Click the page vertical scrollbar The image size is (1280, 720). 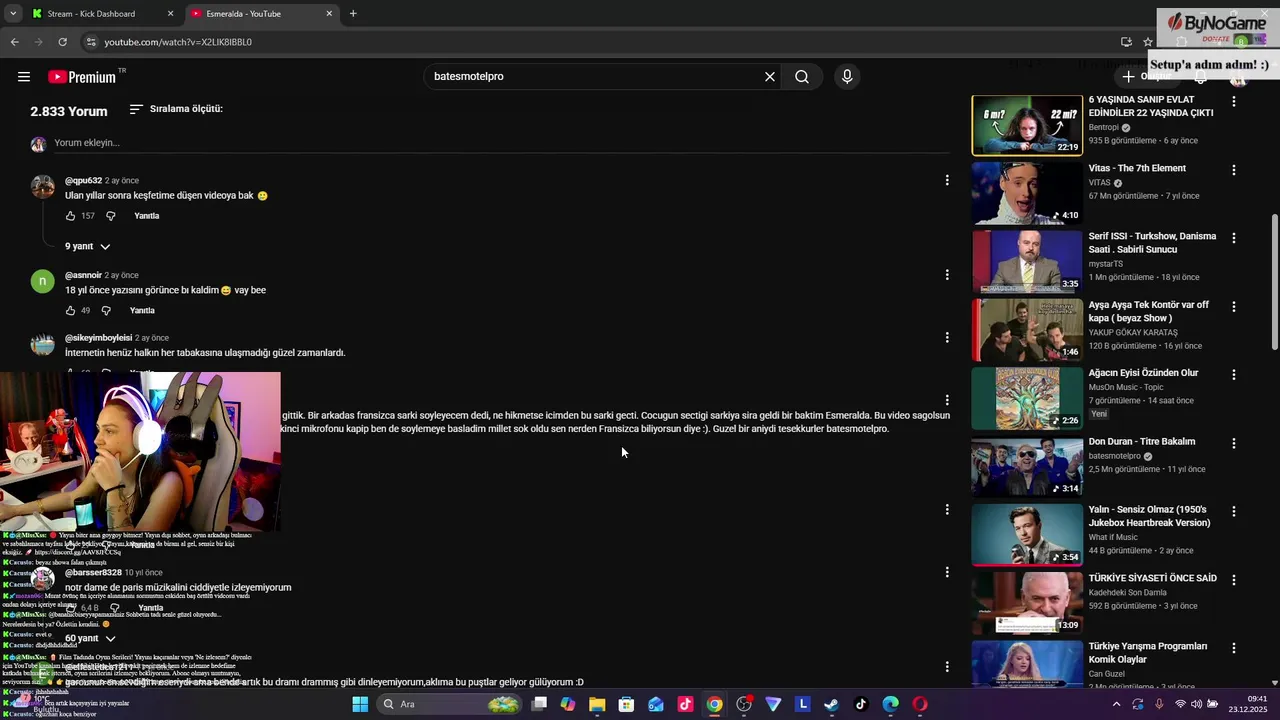(x=1274, y=282)
